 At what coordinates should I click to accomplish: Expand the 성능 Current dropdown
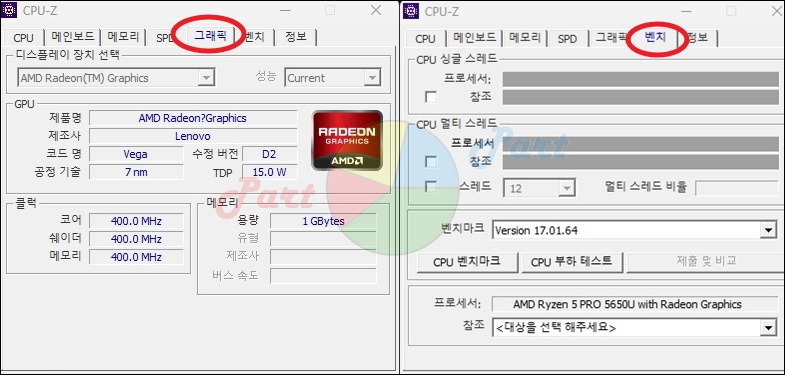point(371,78)
